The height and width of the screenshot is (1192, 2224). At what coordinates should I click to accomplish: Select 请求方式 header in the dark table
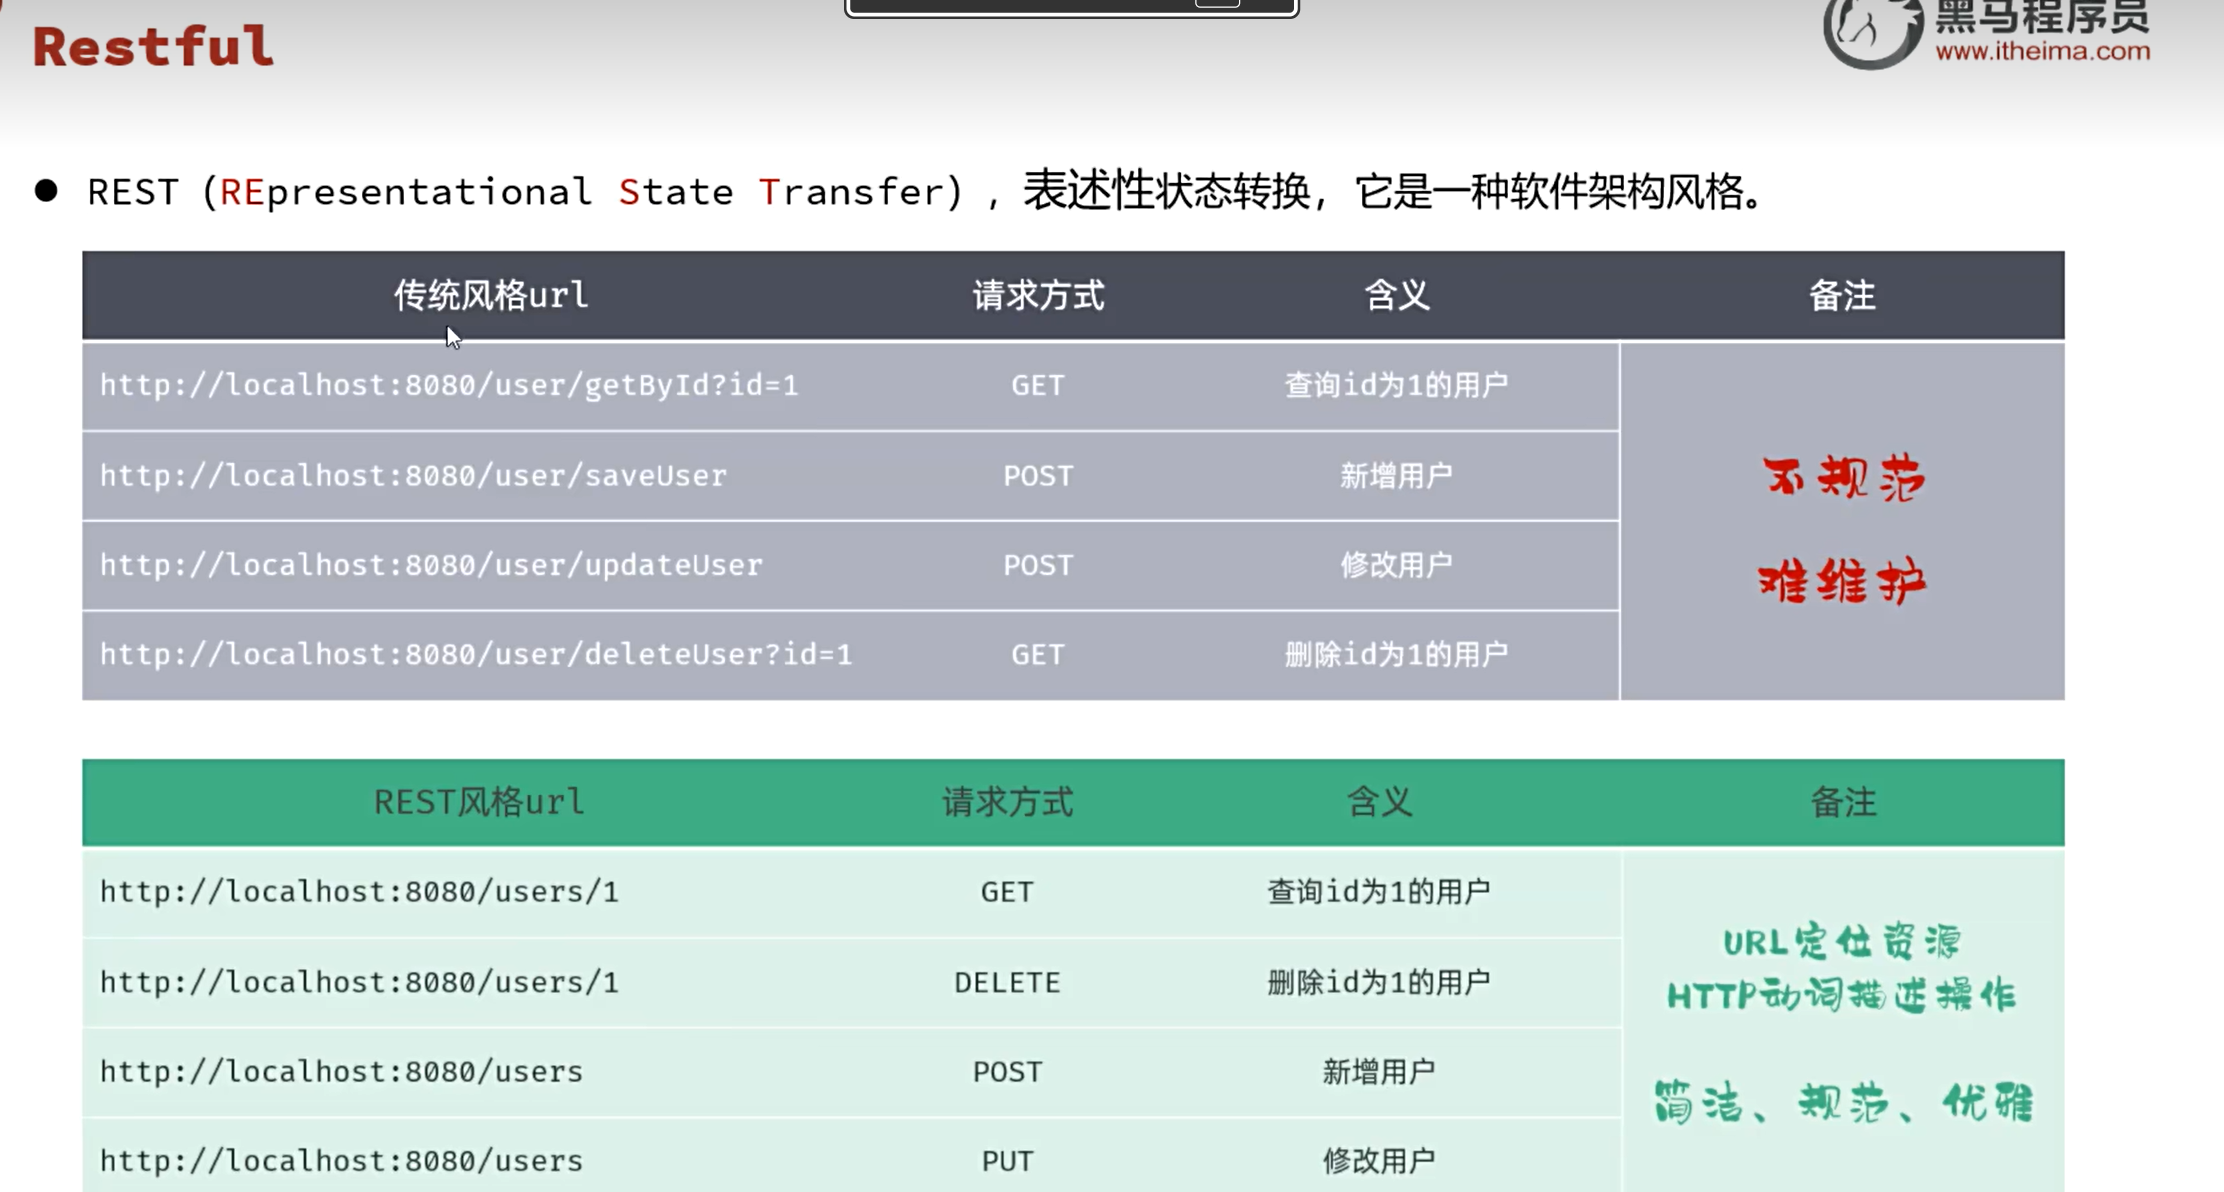[1038, 295]
